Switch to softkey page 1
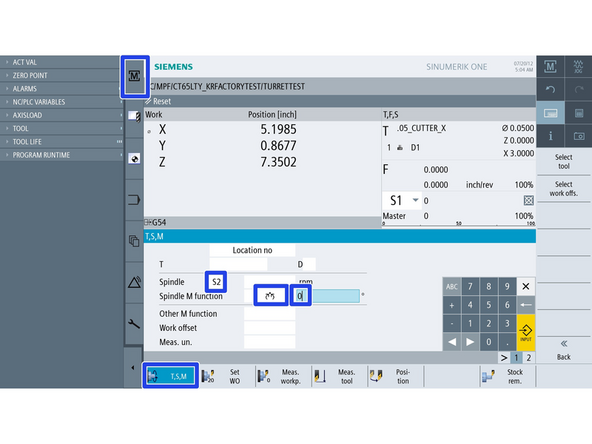 pyautogui.click(x=516, y=358)
